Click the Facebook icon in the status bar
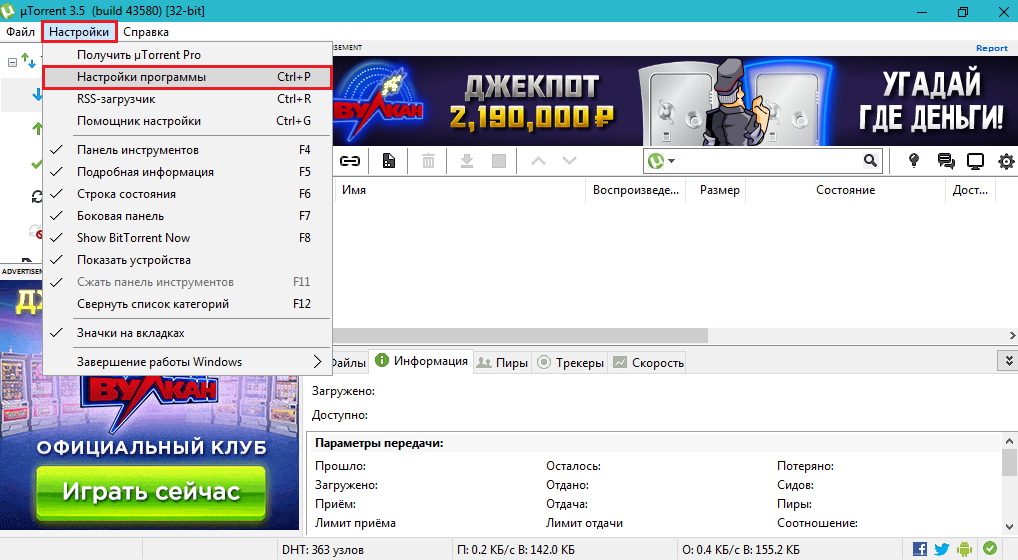This screenshot has width=1018, height=560. [920, 549]
